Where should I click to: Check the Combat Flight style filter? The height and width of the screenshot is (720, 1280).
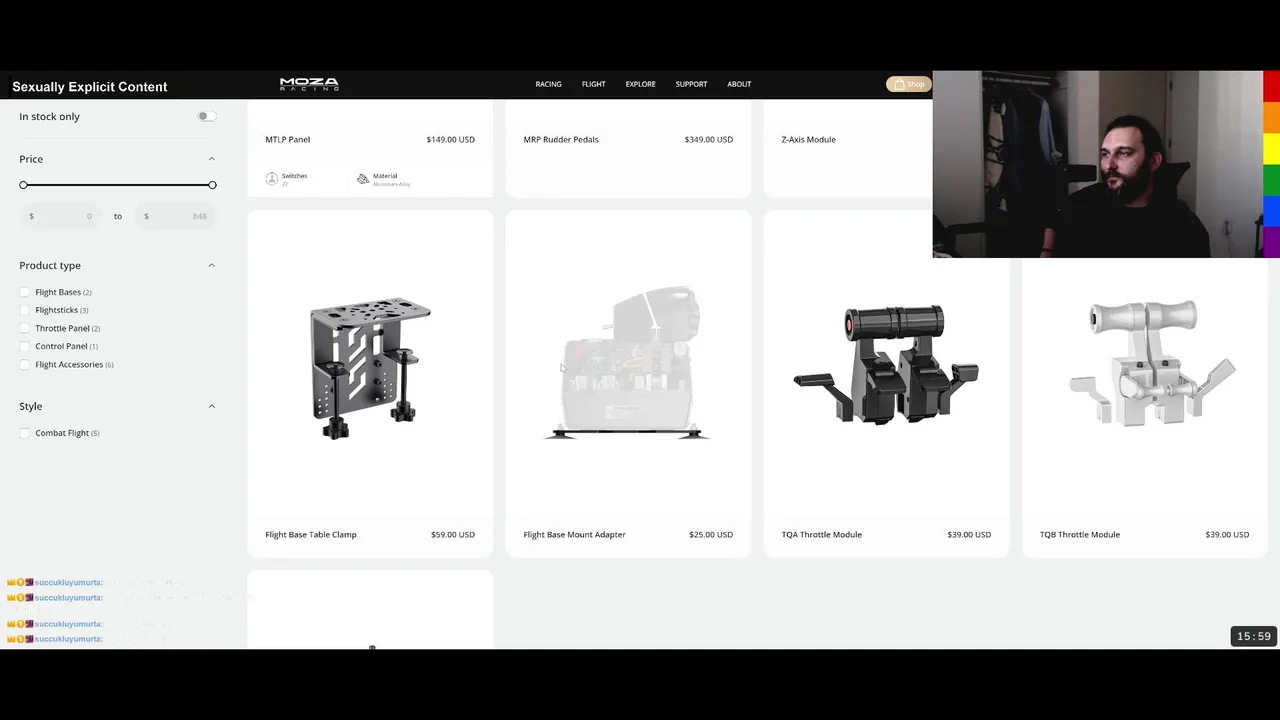pos(25,433)
